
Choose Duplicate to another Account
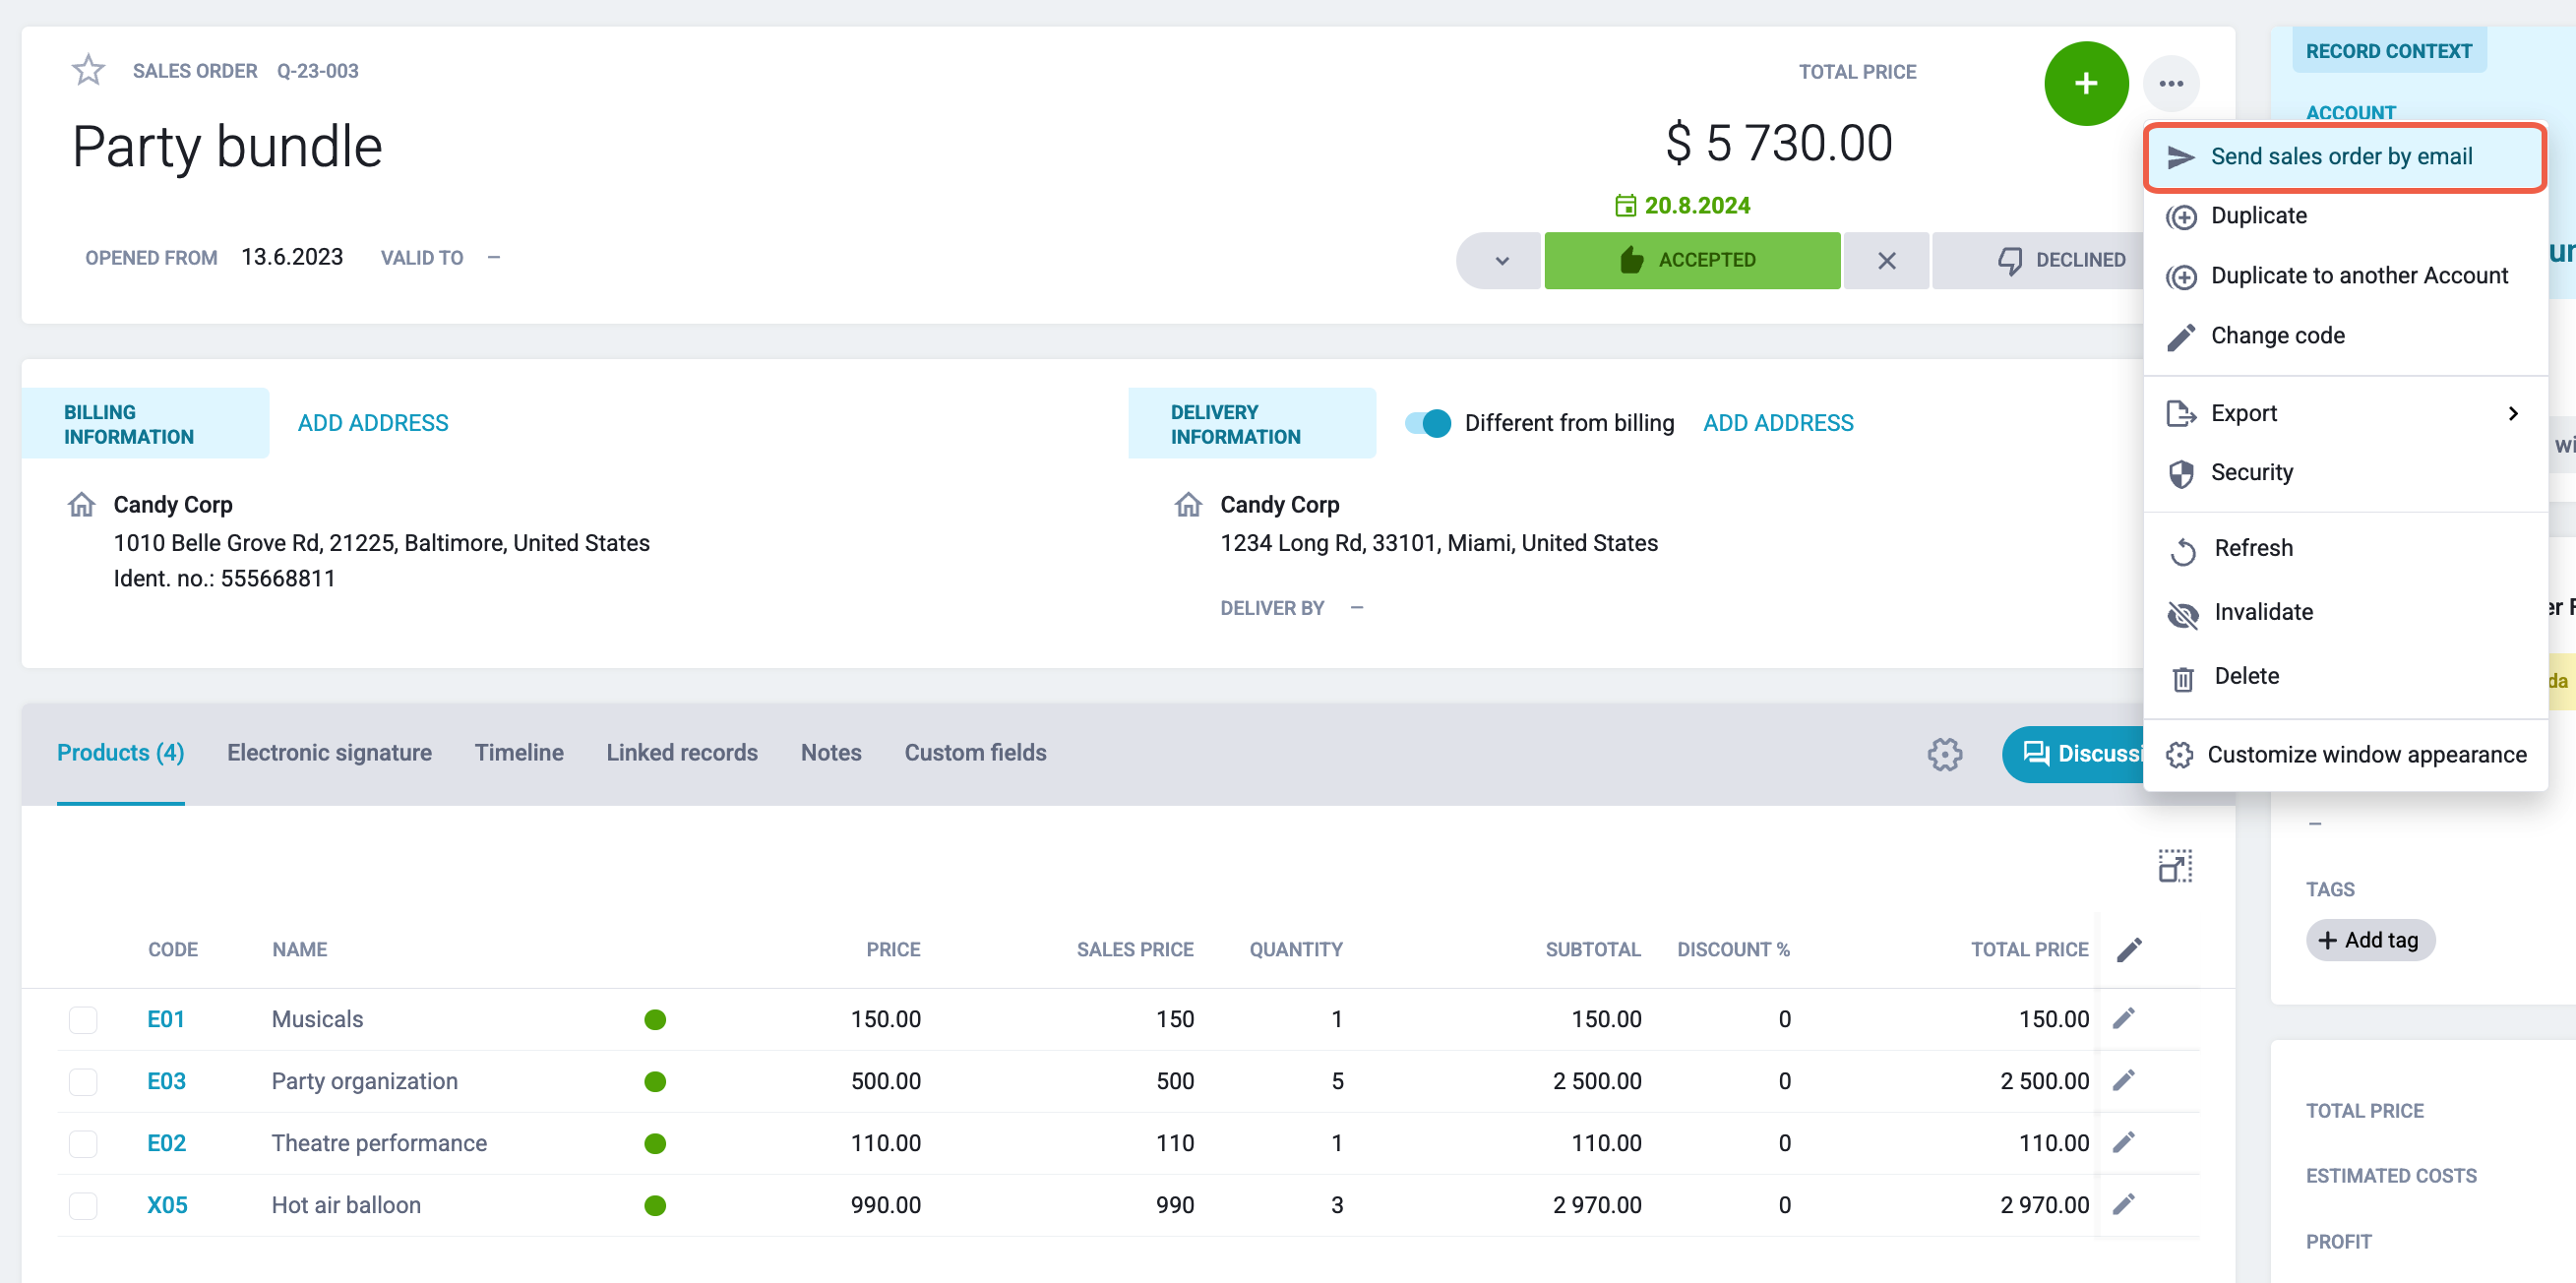[2345, 276]
